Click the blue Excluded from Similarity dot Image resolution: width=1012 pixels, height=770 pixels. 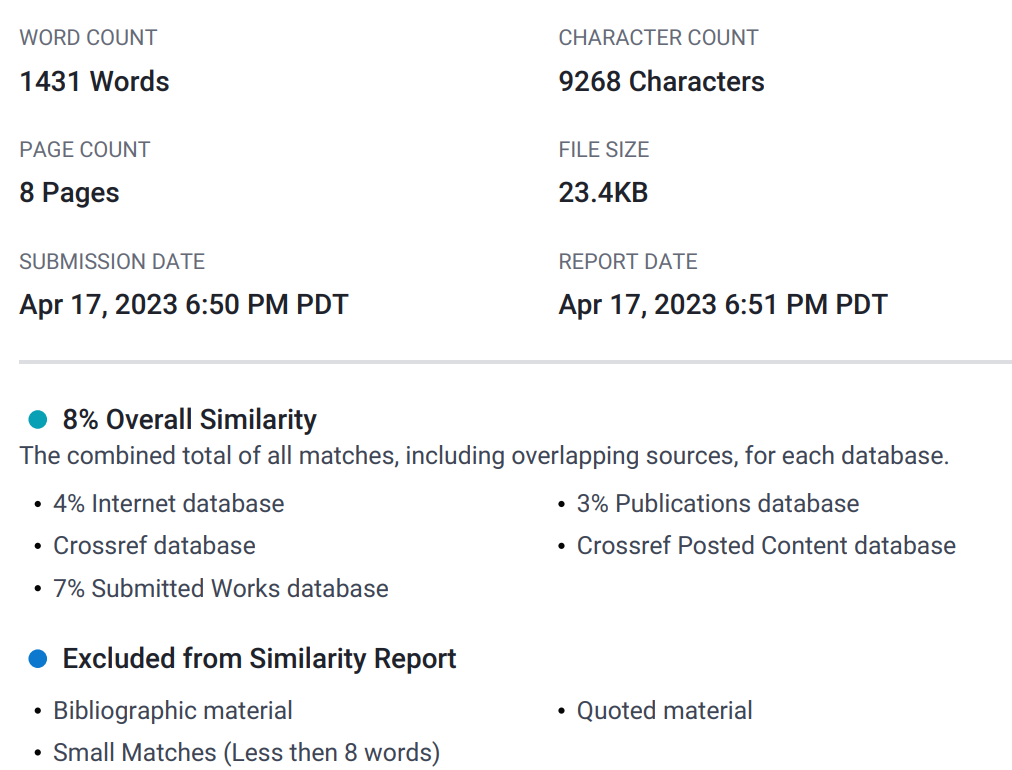coord(38,659)
